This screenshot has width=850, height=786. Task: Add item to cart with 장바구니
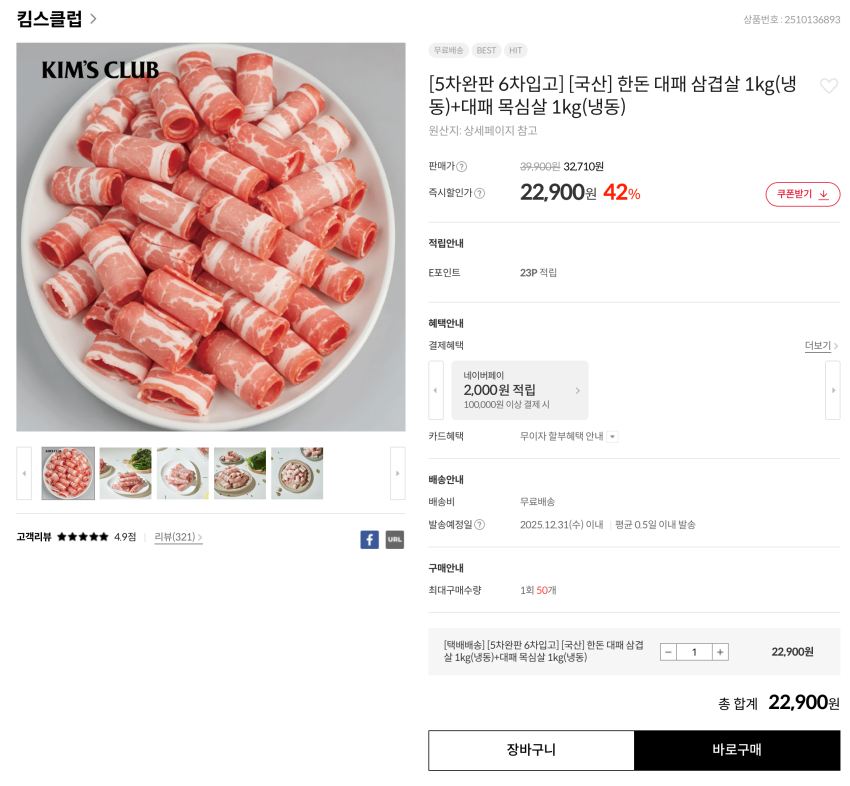click(531, 750)
